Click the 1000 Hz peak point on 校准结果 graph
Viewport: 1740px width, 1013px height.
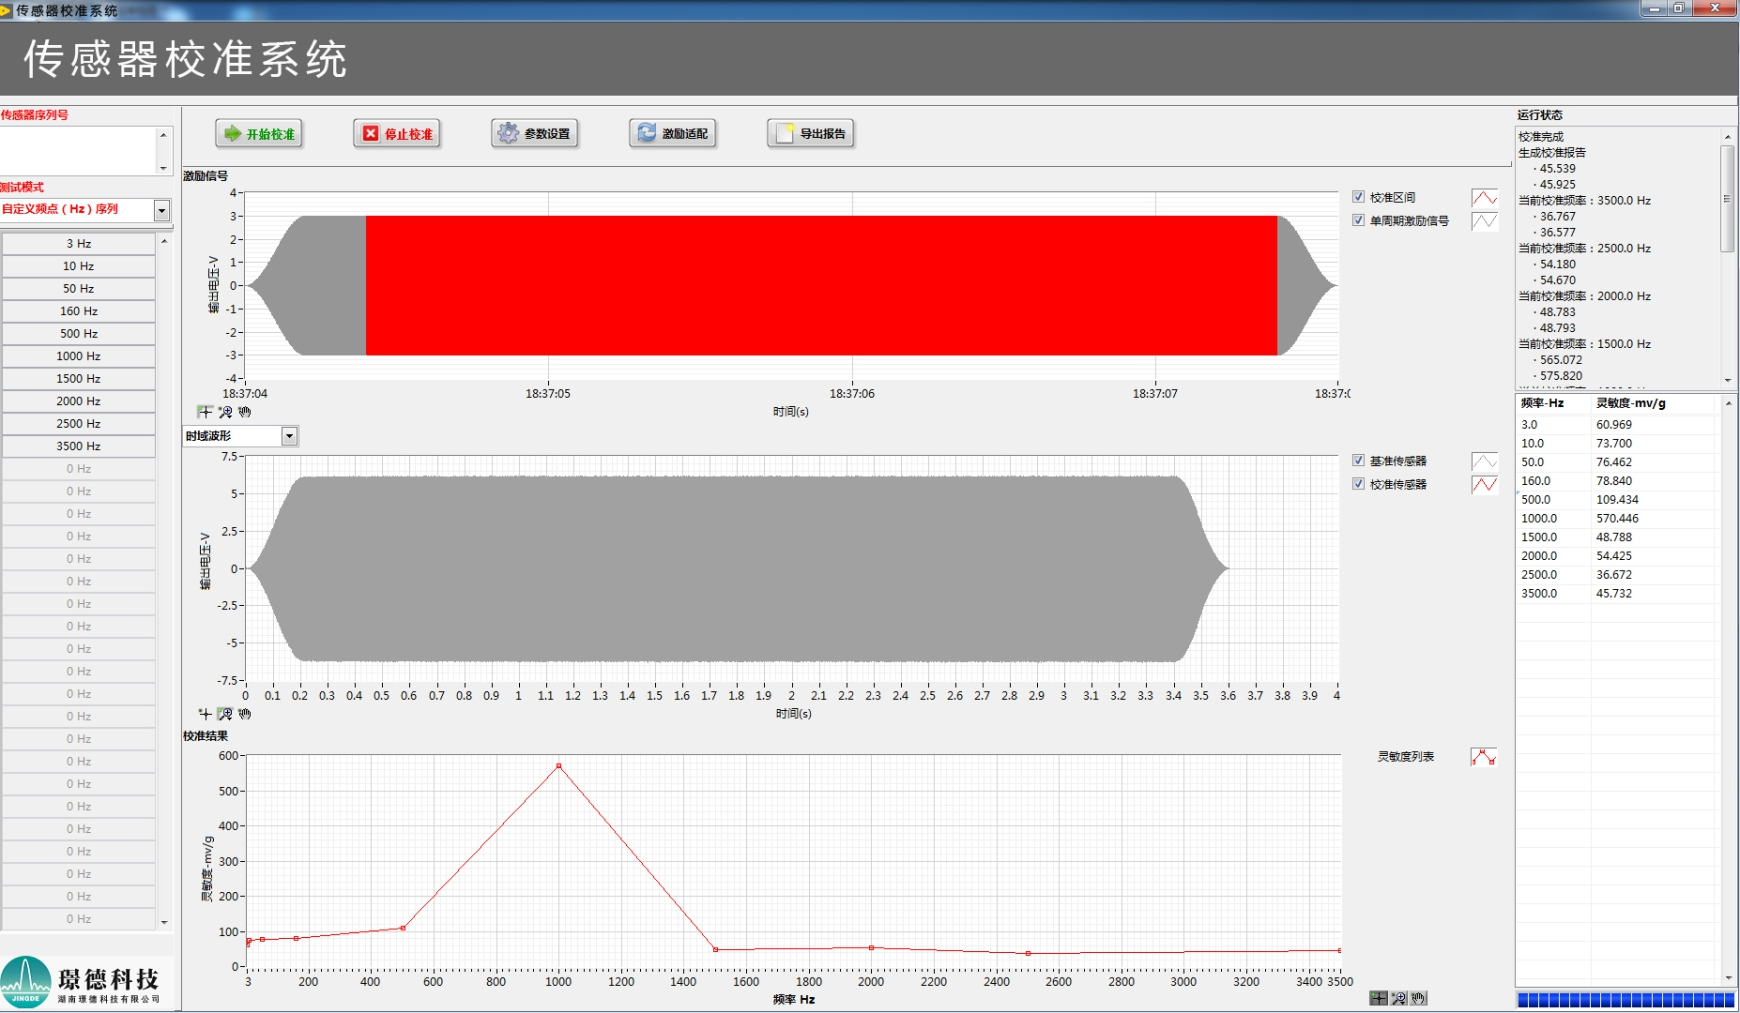click(559, 766)
